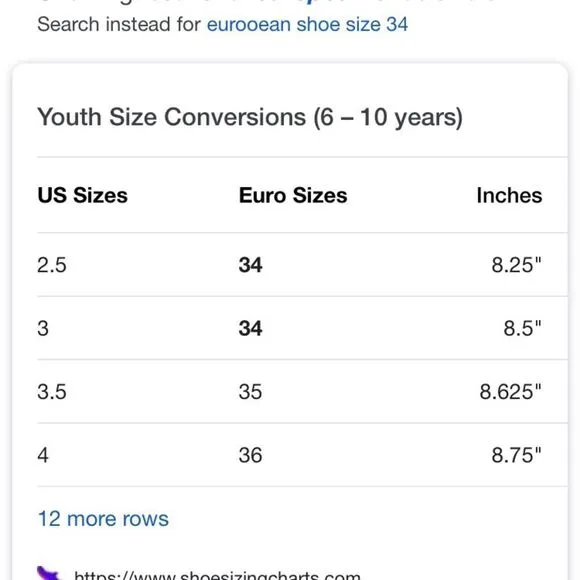Click US size 4 cell

(x=43, y=455)
